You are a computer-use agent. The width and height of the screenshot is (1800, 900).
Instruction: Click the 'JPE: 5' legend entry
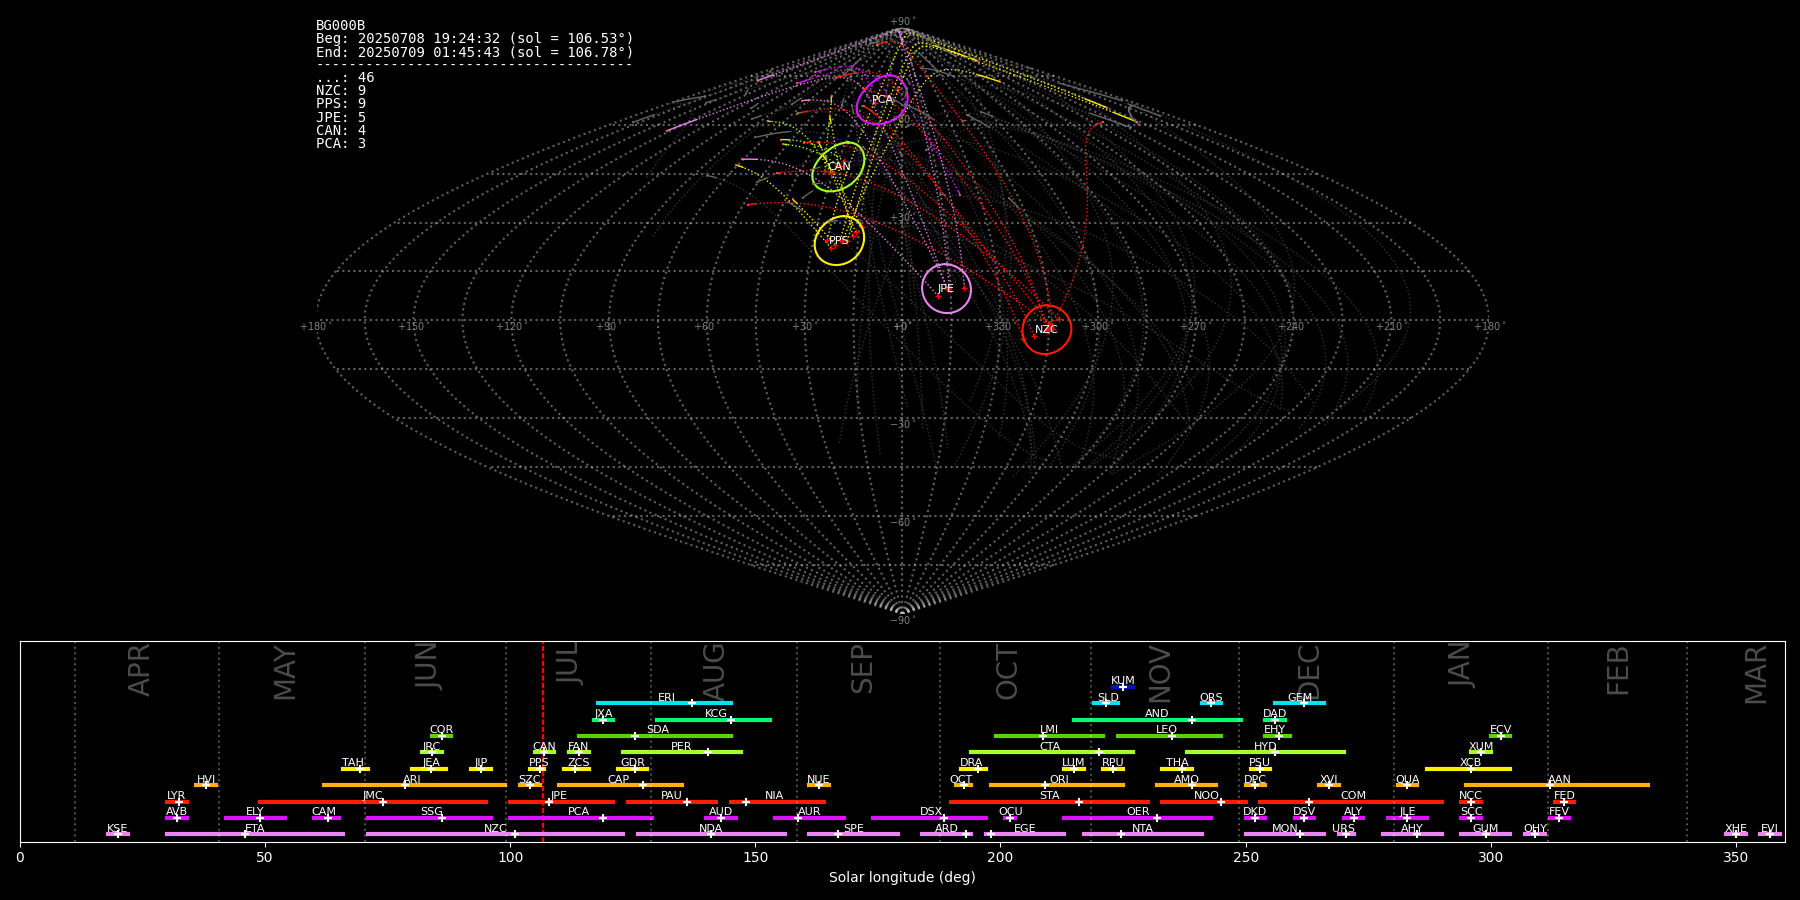341,118
